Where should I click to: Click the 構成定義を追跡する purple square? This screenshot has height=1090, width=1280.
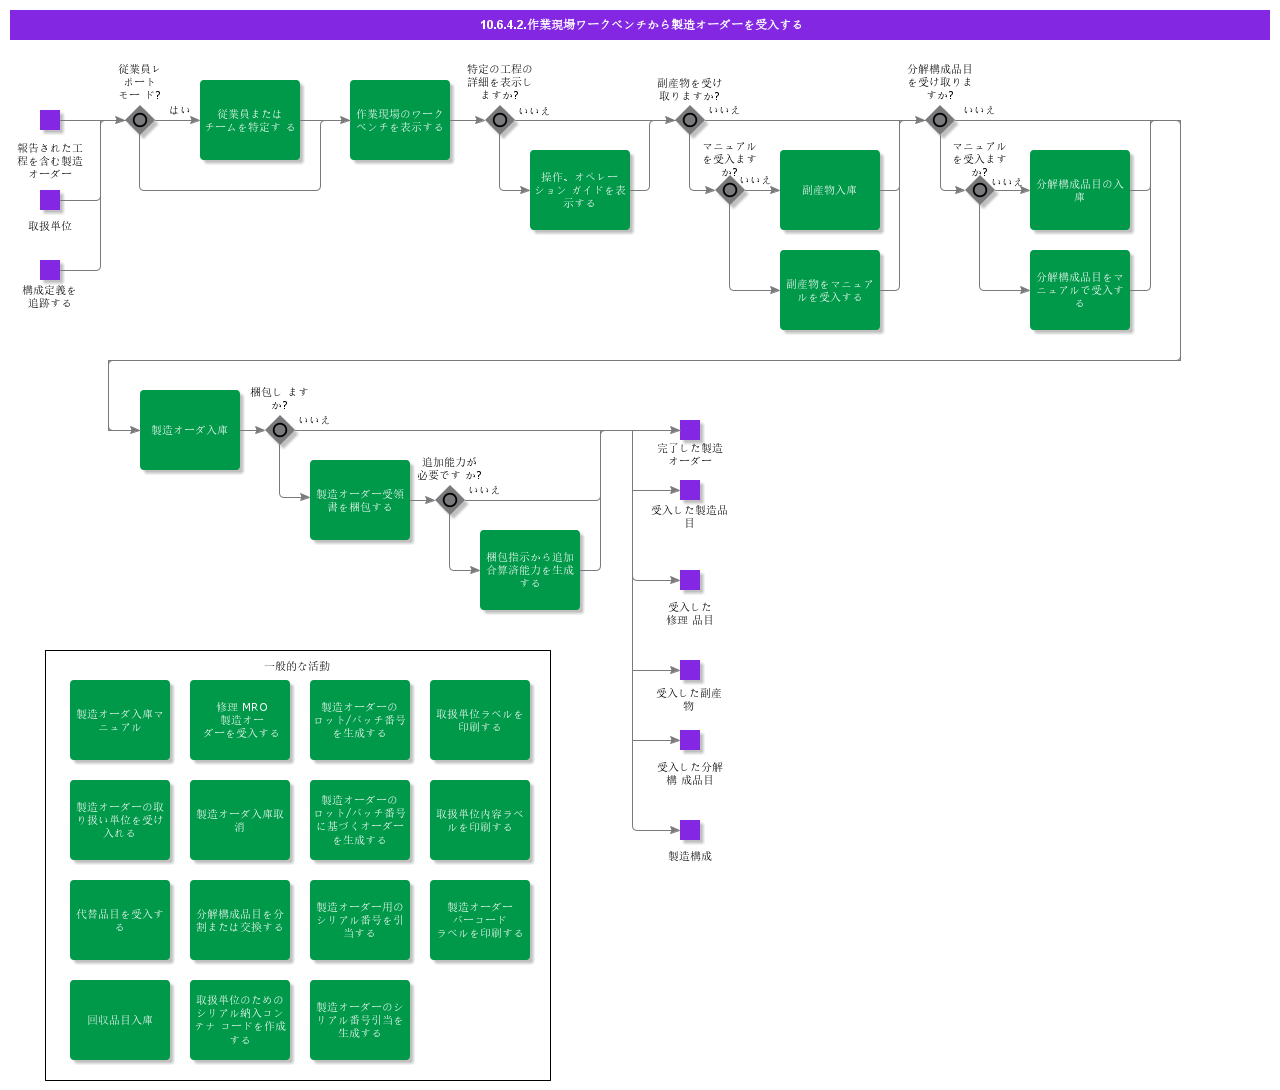pos(50,270)
